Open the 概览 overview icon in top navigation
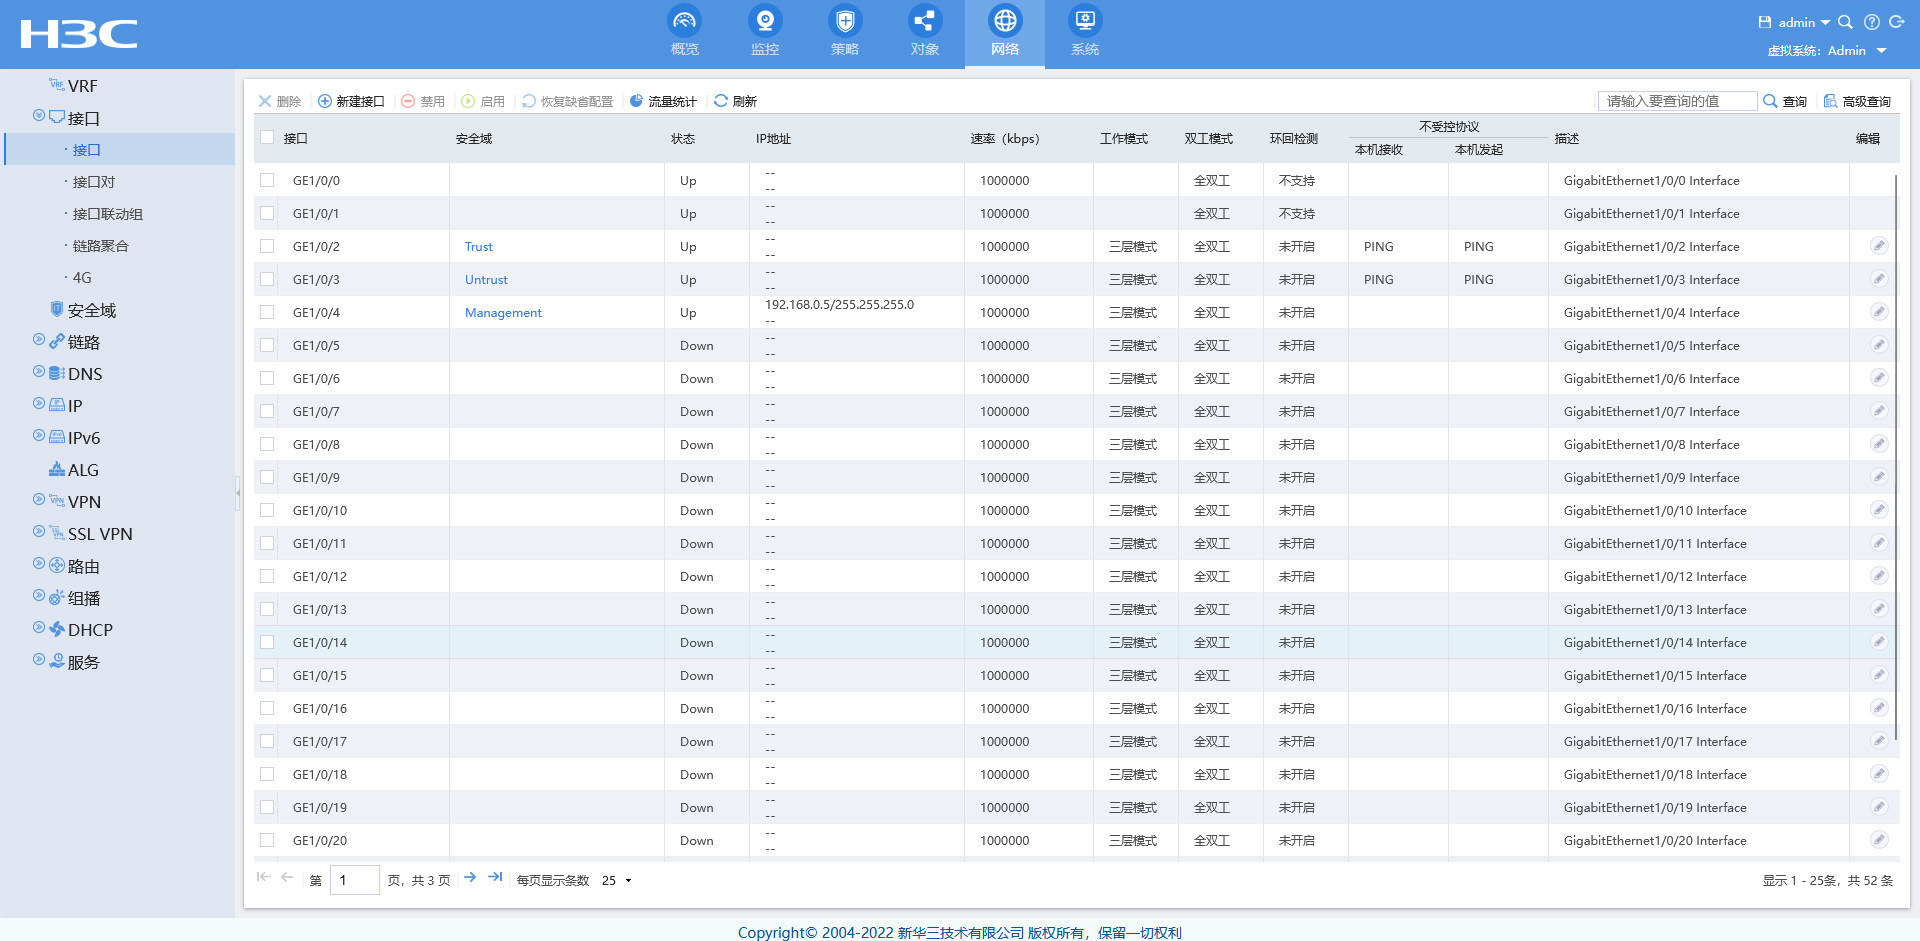Image resolution: width=1920 pixels, height=941 pixels. [684, 21]
